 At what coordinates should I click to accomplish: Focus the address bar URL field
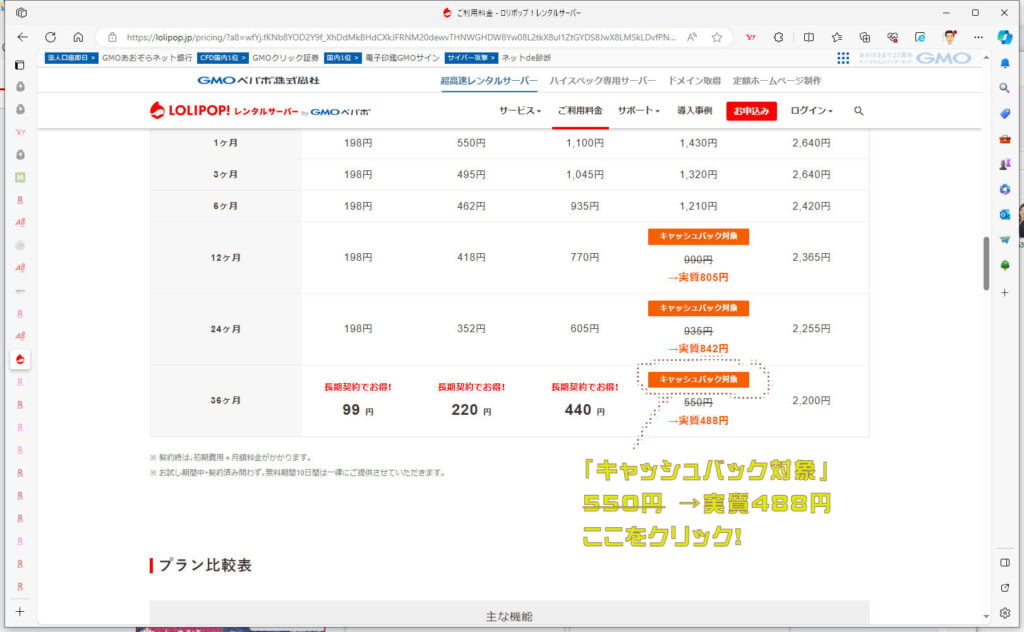(x=400, y=37)
